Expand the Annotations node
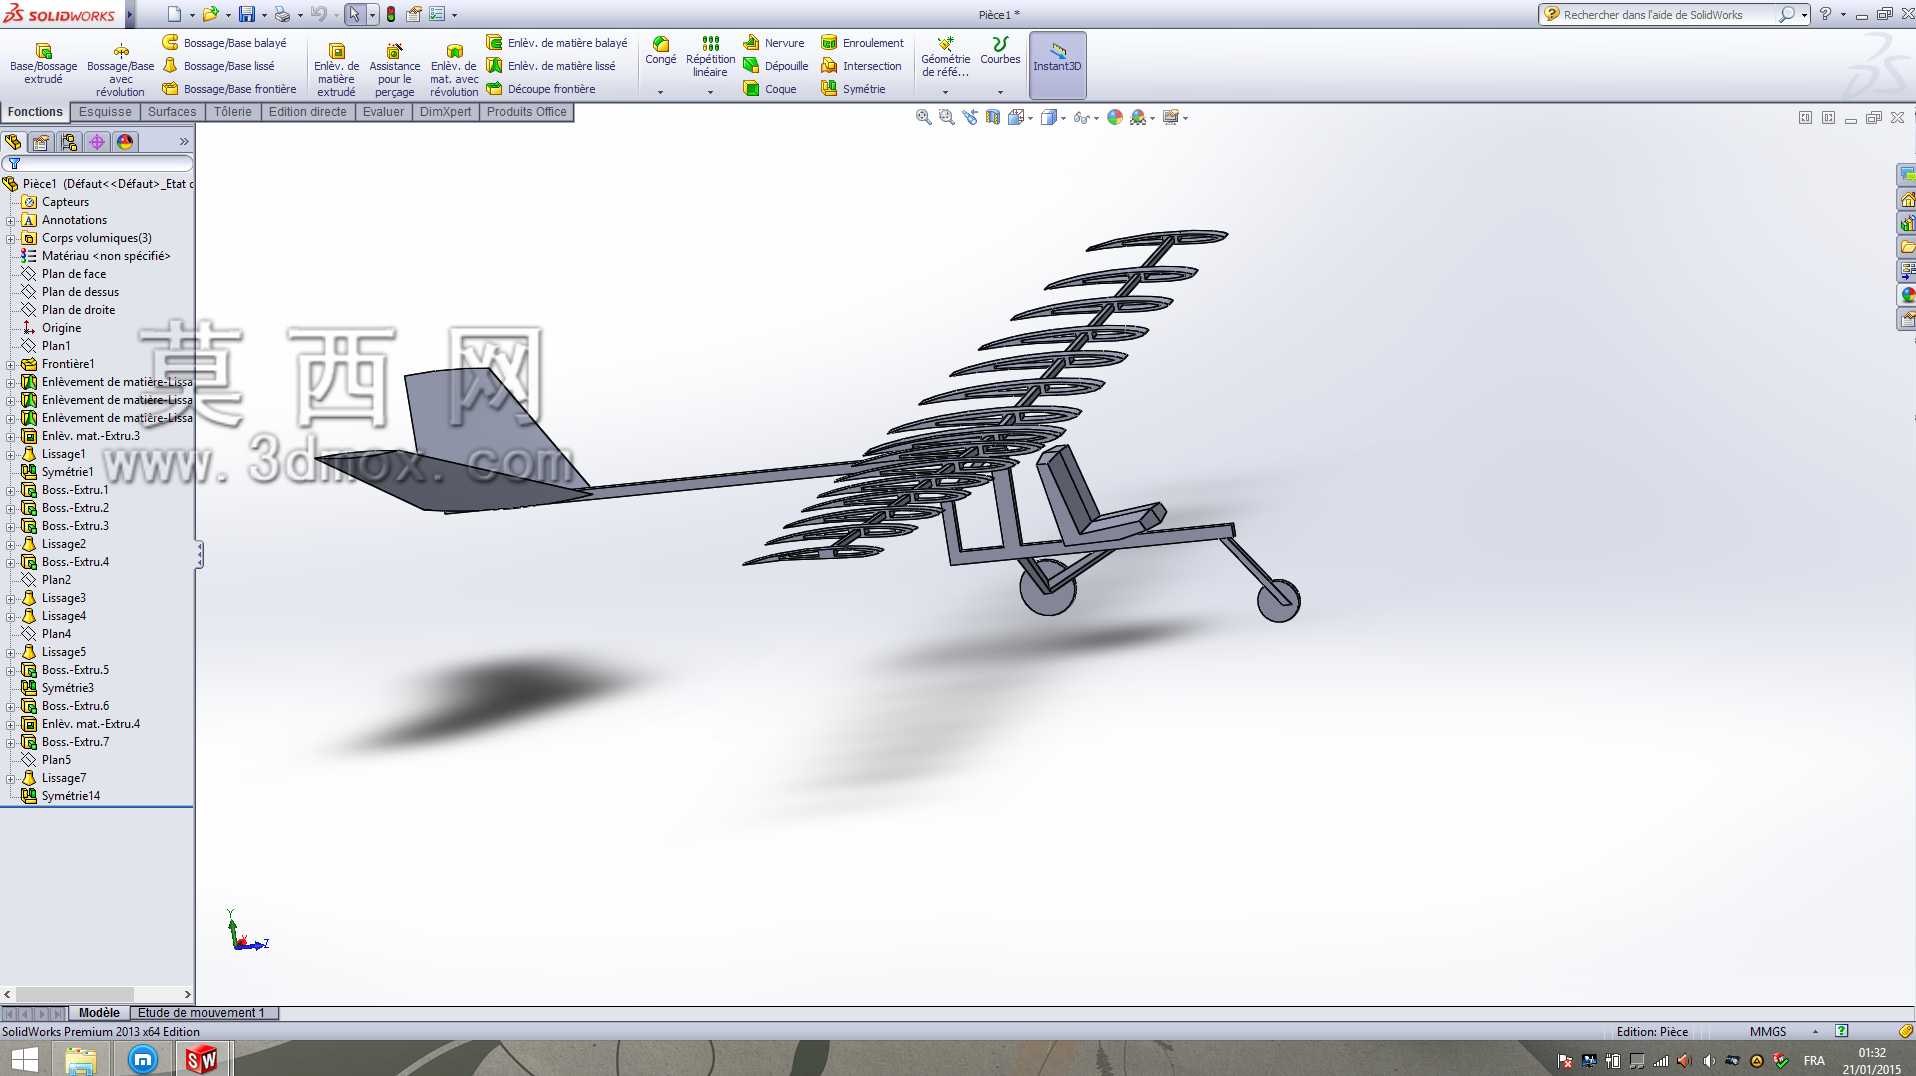 click(x=11, y=220)
